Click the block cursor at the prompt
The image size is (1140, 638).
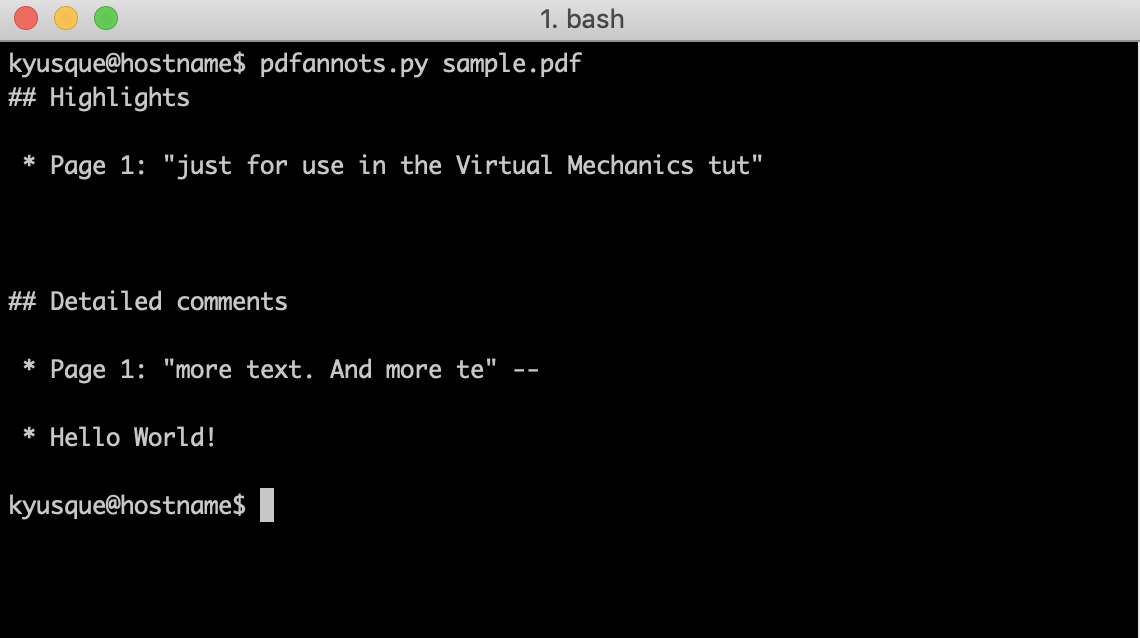click(x=267, y=505)
